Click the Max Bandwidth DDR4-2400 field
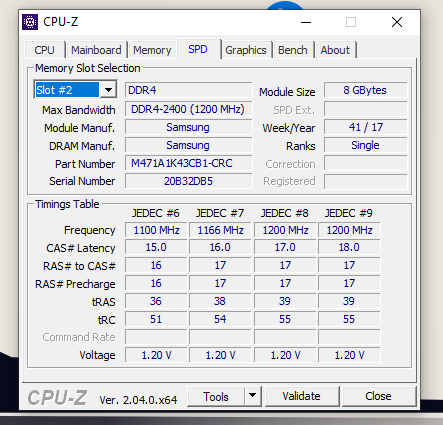 pos(188,109)
